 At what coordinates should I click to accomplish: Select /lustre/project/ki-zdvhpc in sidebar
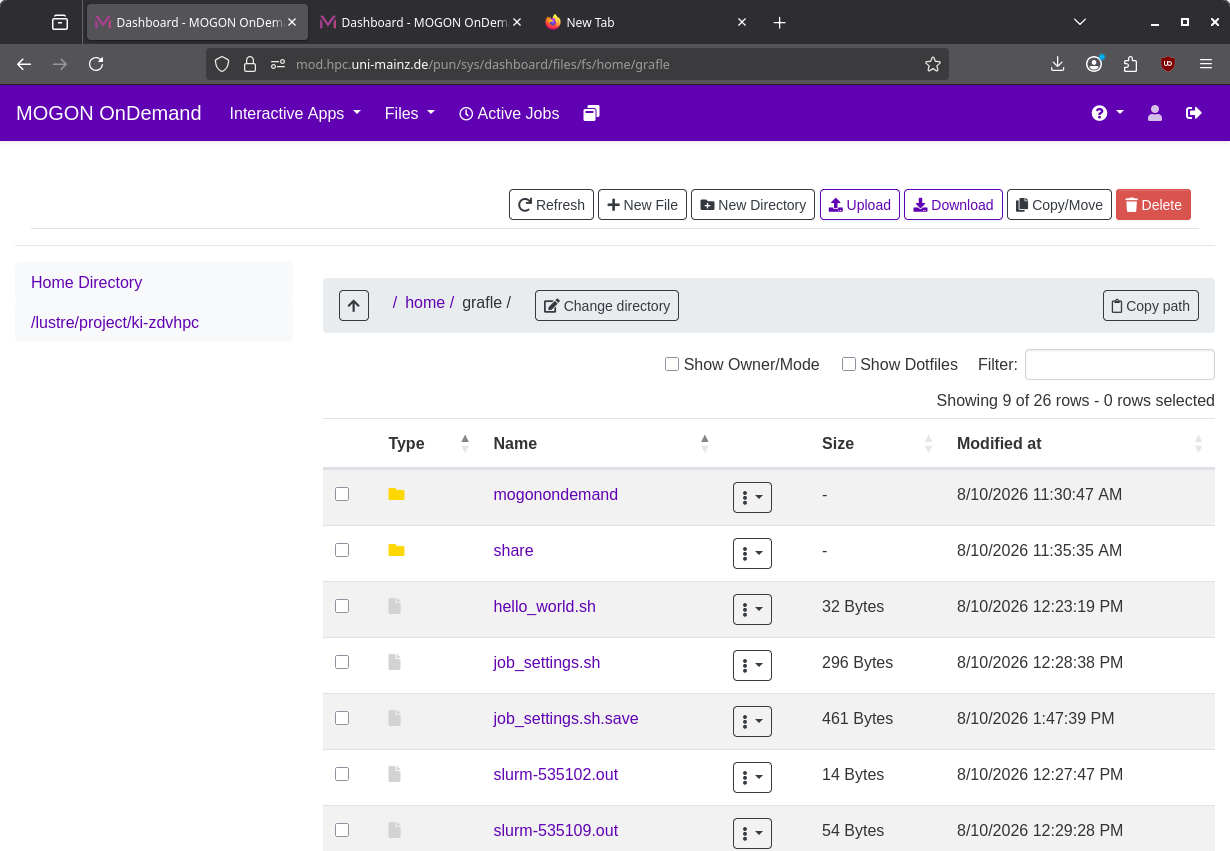(x=154, y=322)
